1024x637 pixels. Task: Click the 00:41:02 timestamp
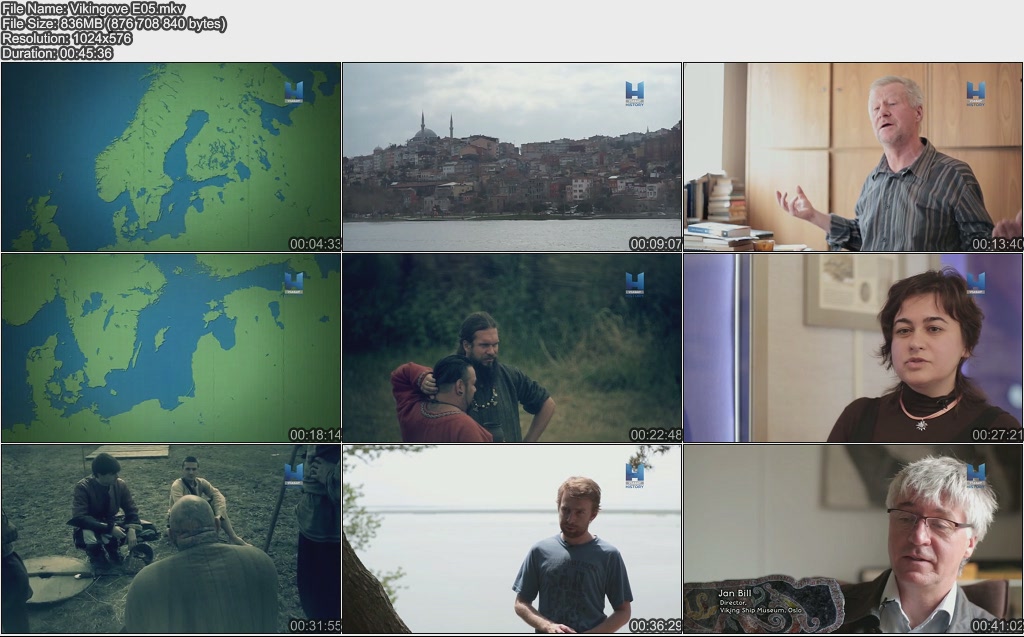tap(996, 626)
